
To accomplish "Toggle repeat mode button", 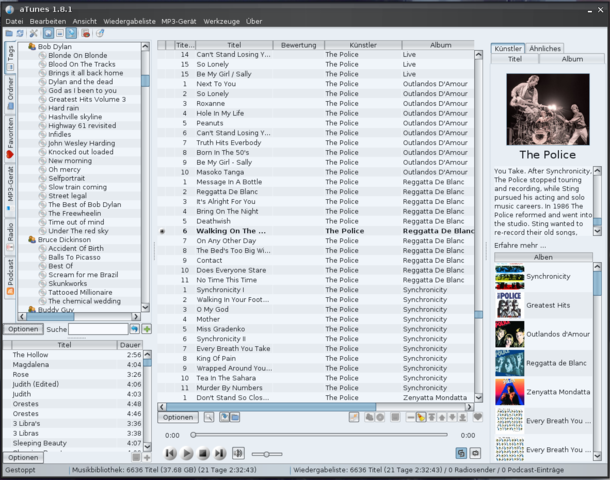I will click(x=475, y=453).
